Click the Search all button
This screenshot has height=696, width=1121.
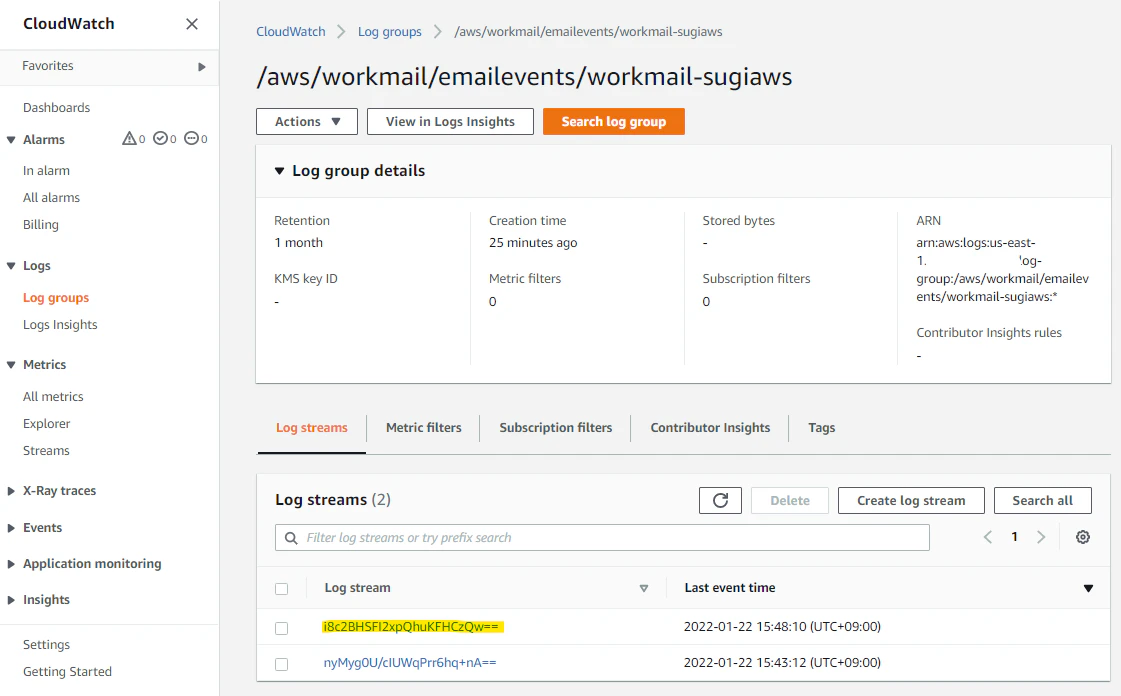tap(1042, 500)
